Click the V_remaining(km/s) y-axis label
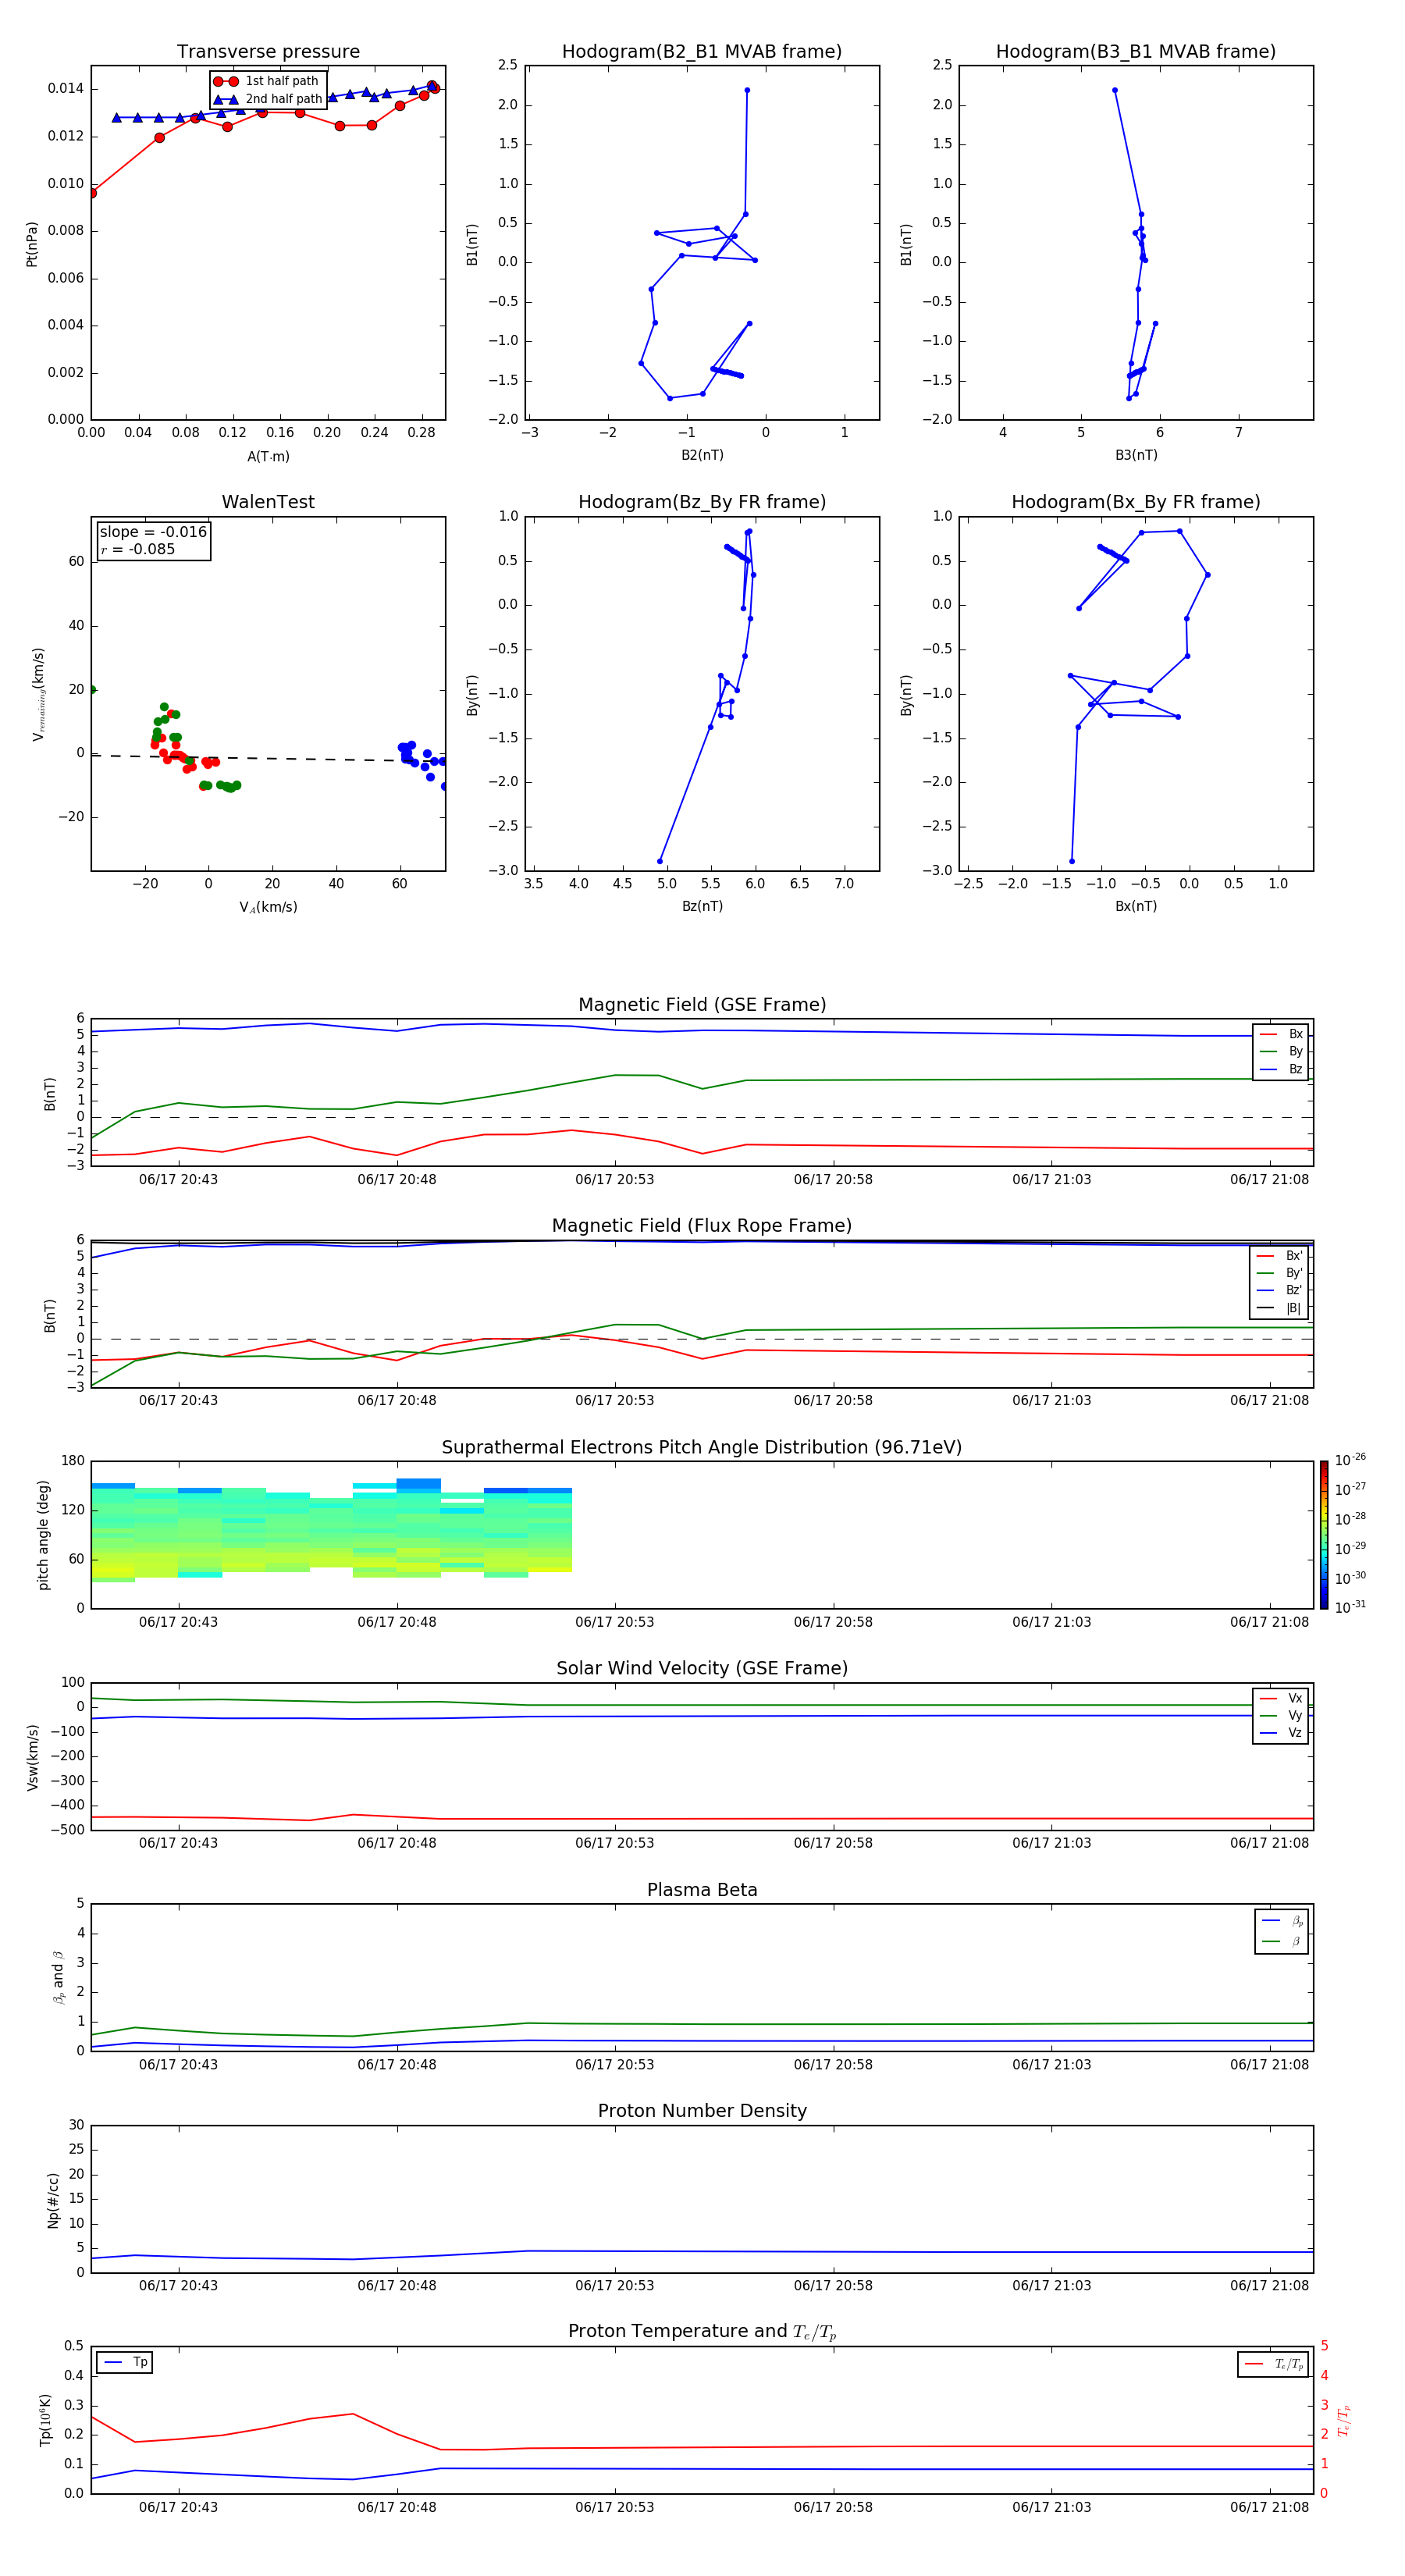This screenshot has width=1405, height=2576. [x=39, y=694]
